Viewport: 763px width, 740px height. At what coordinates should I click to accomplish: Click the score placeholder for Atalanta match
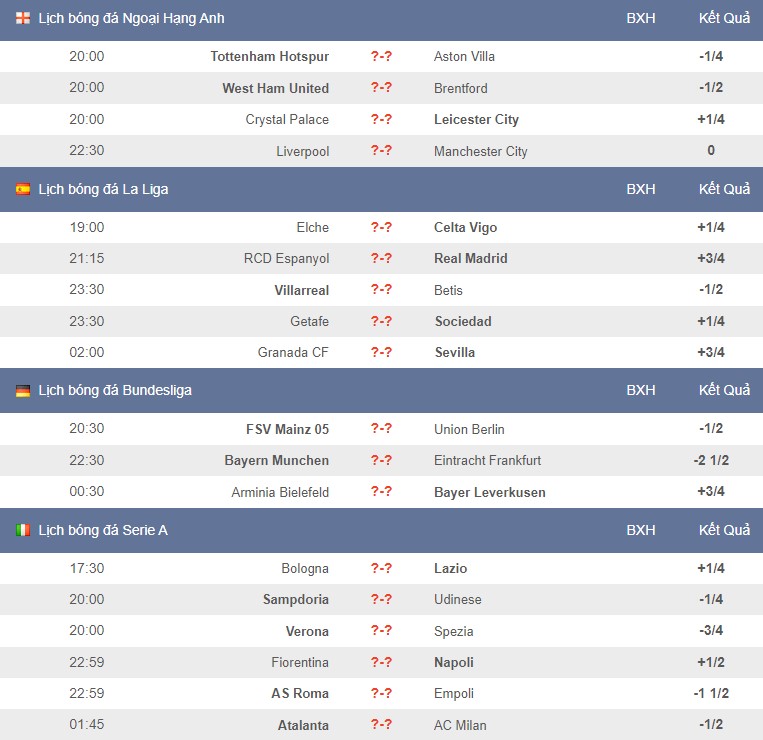[381, 724]
